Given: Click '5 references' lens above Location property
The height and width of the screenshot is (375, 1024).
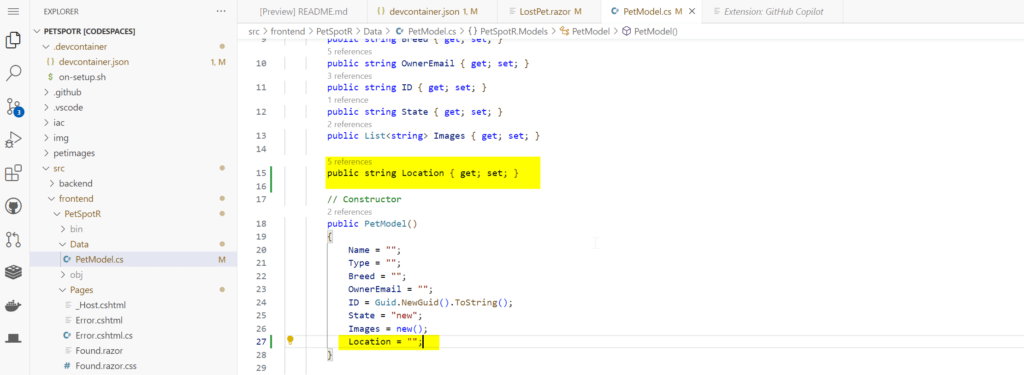Looking at the screenshot, I should pyautogui.click(x=349, y=161).
